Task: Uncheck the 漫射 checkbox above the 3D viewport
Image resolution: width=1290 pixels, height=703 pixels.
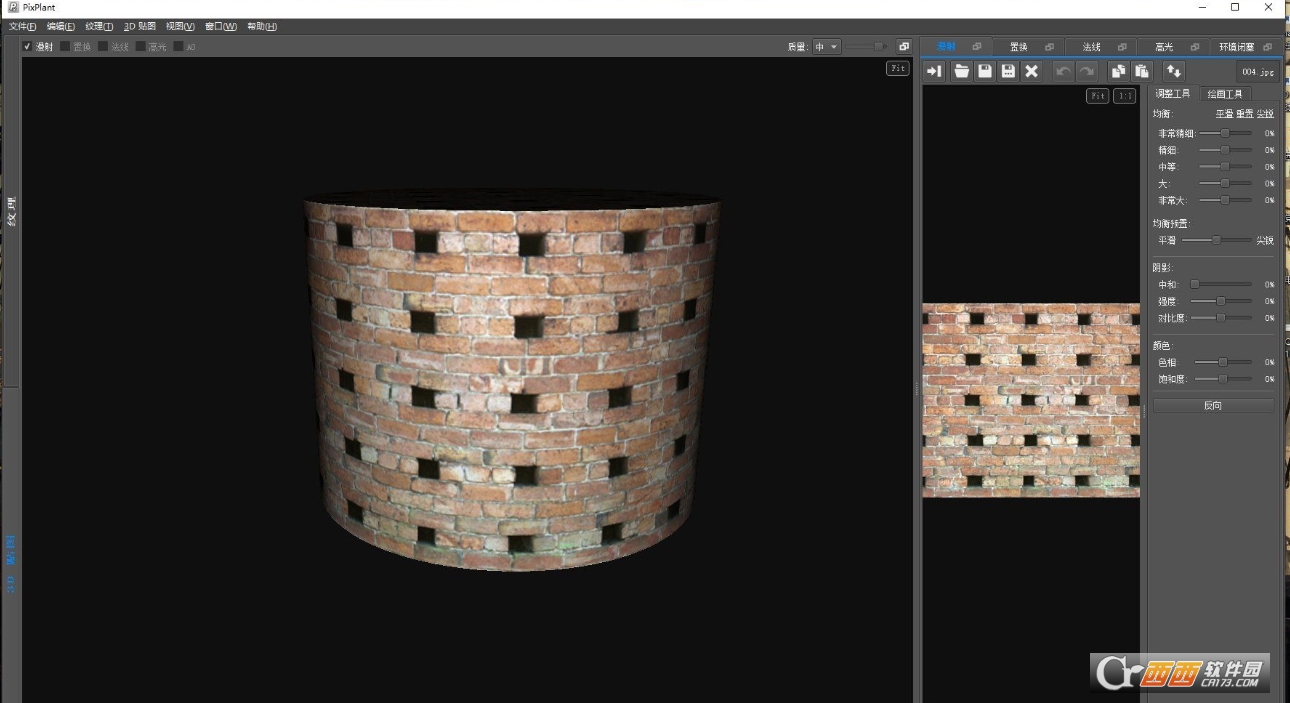Action: tap(28, 46)
